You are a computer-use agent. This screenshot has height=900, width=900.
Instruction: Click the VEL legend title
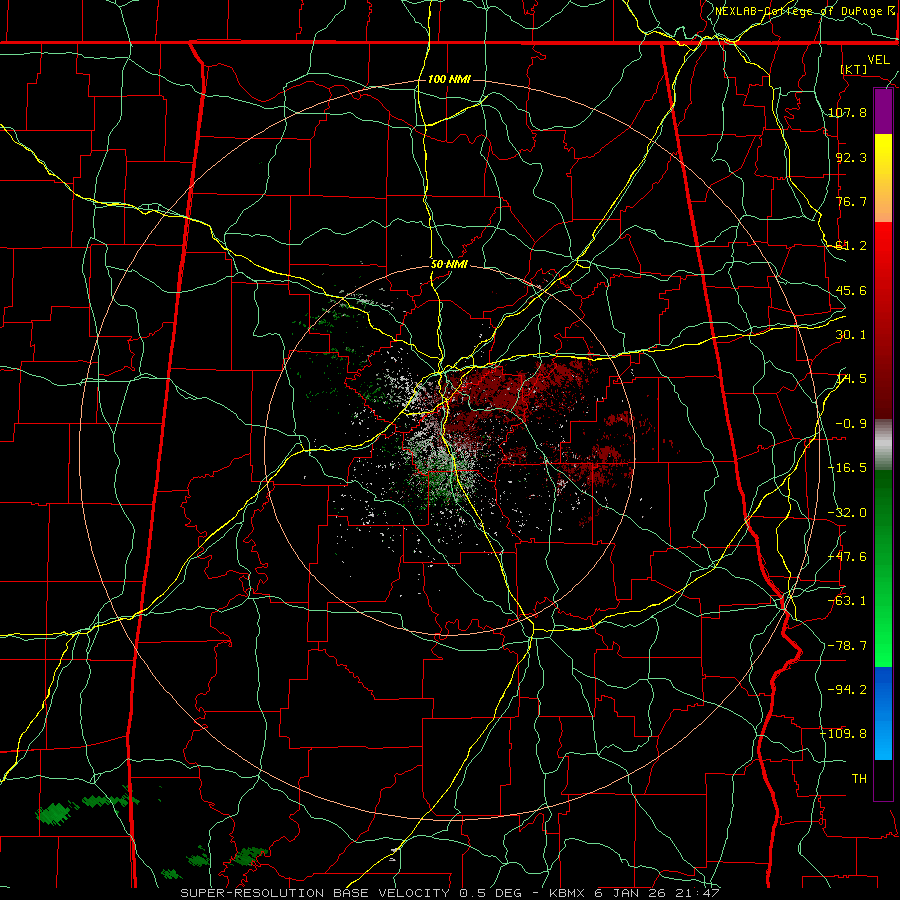pyautogui.click(x=878, y=60)
